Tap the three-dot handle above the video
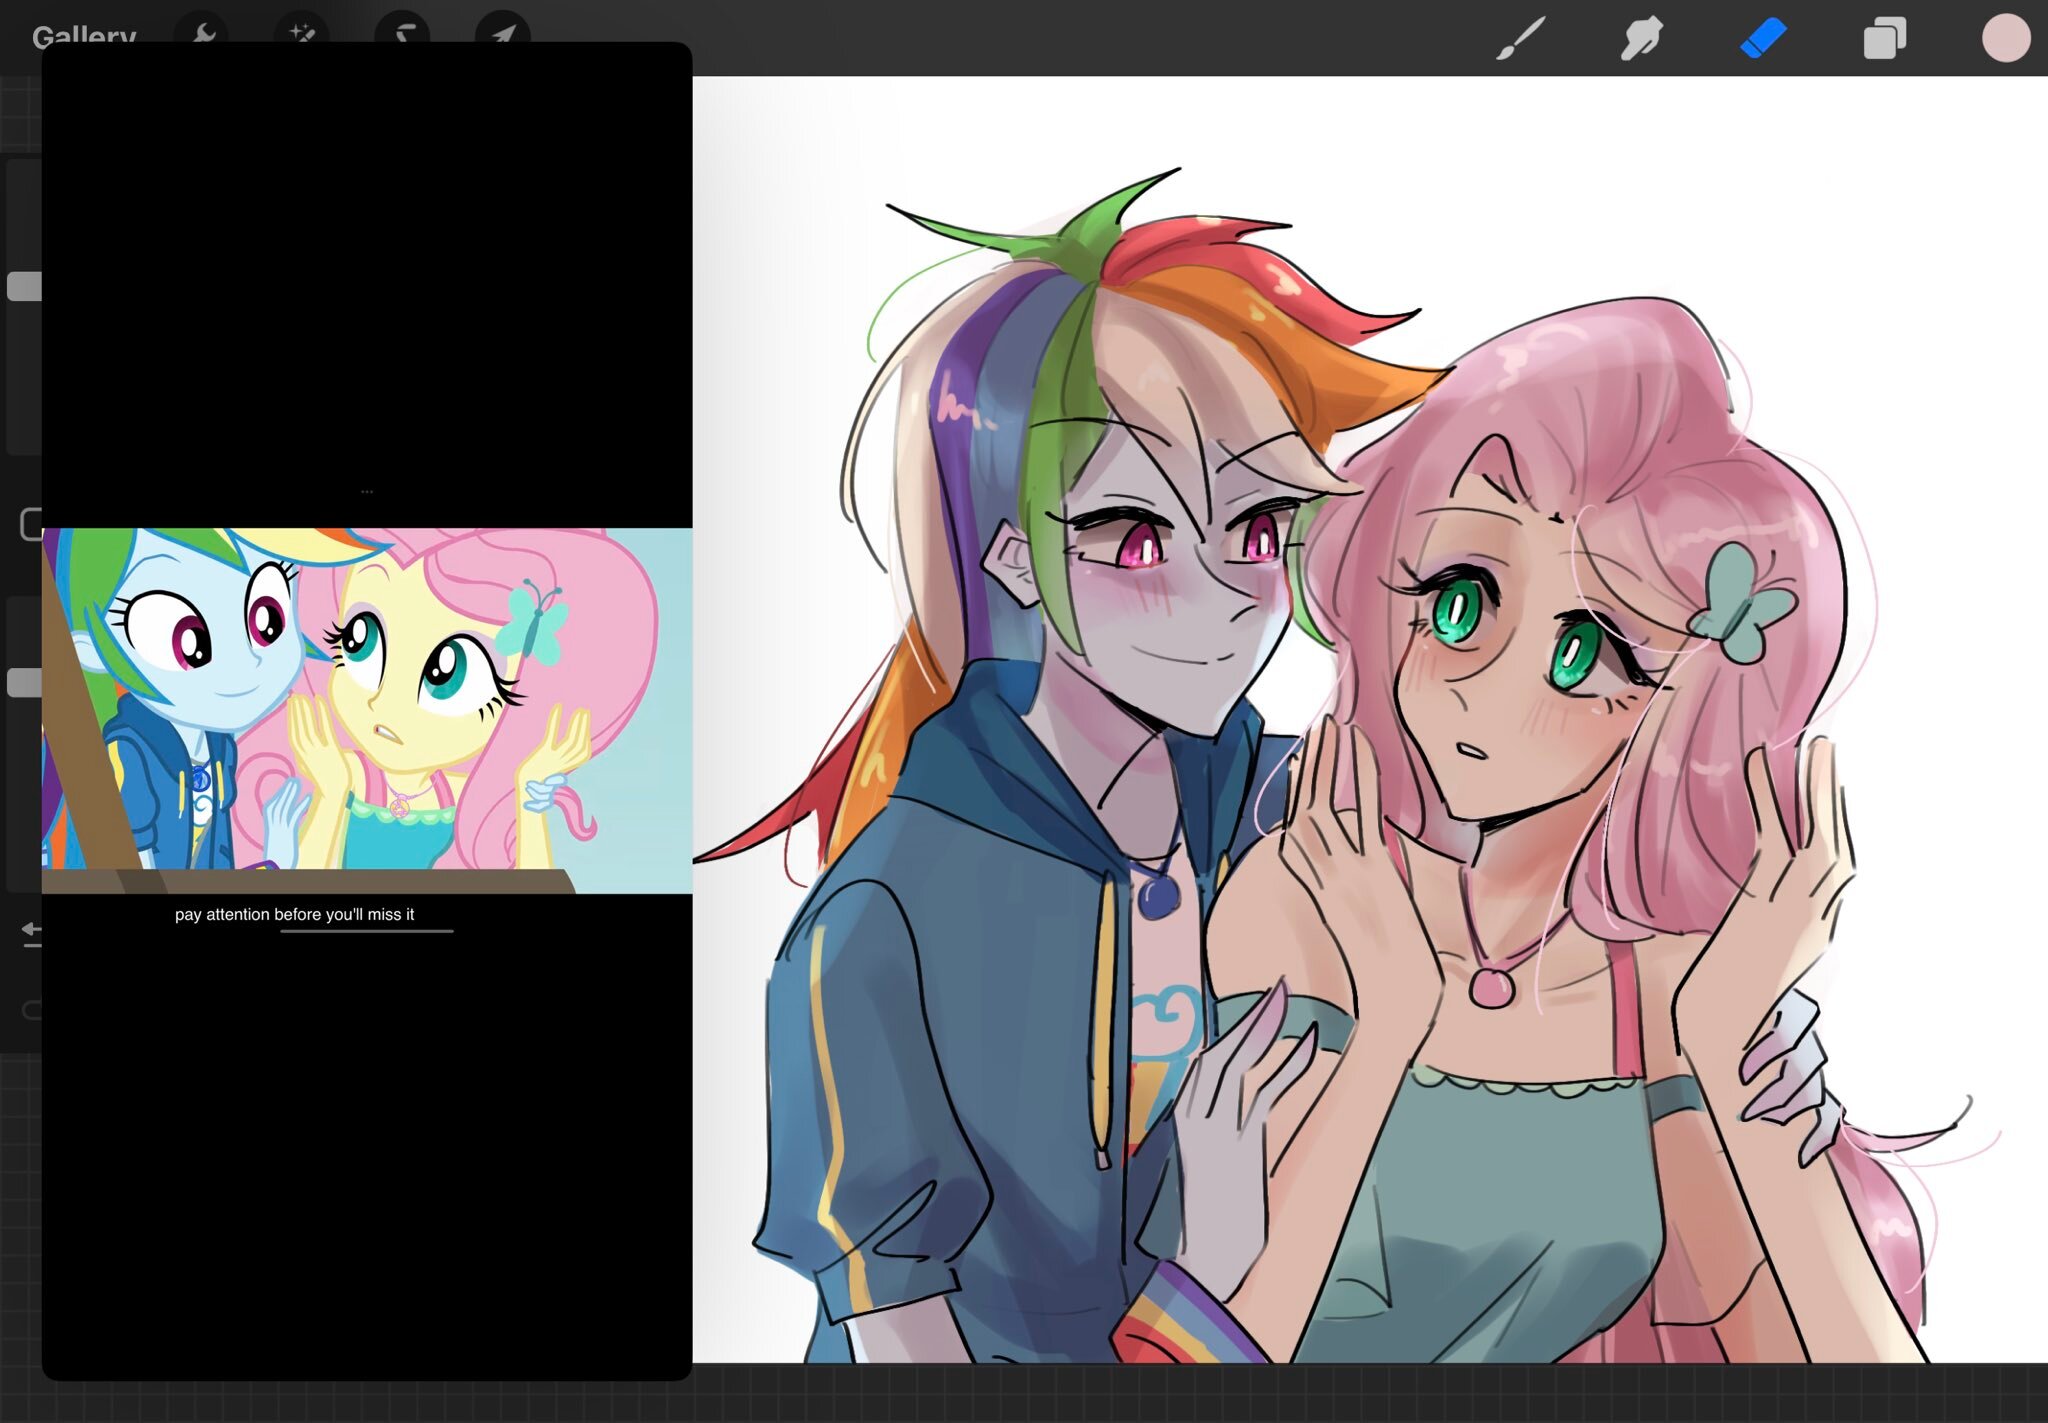The width and height of the screenshot is (2048, 1423). coord(367,492)
